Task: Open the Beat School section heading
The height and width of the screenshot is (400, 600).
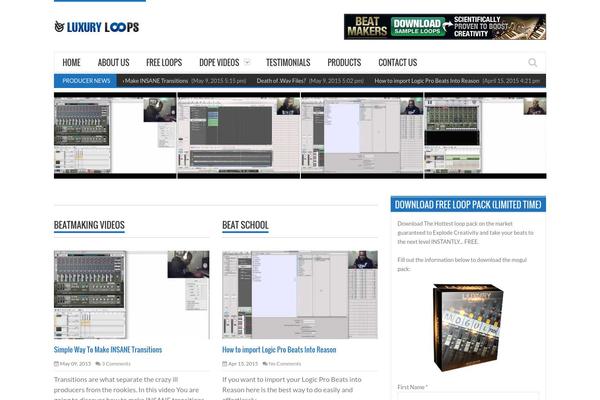Action: click(x=245, y=225)
